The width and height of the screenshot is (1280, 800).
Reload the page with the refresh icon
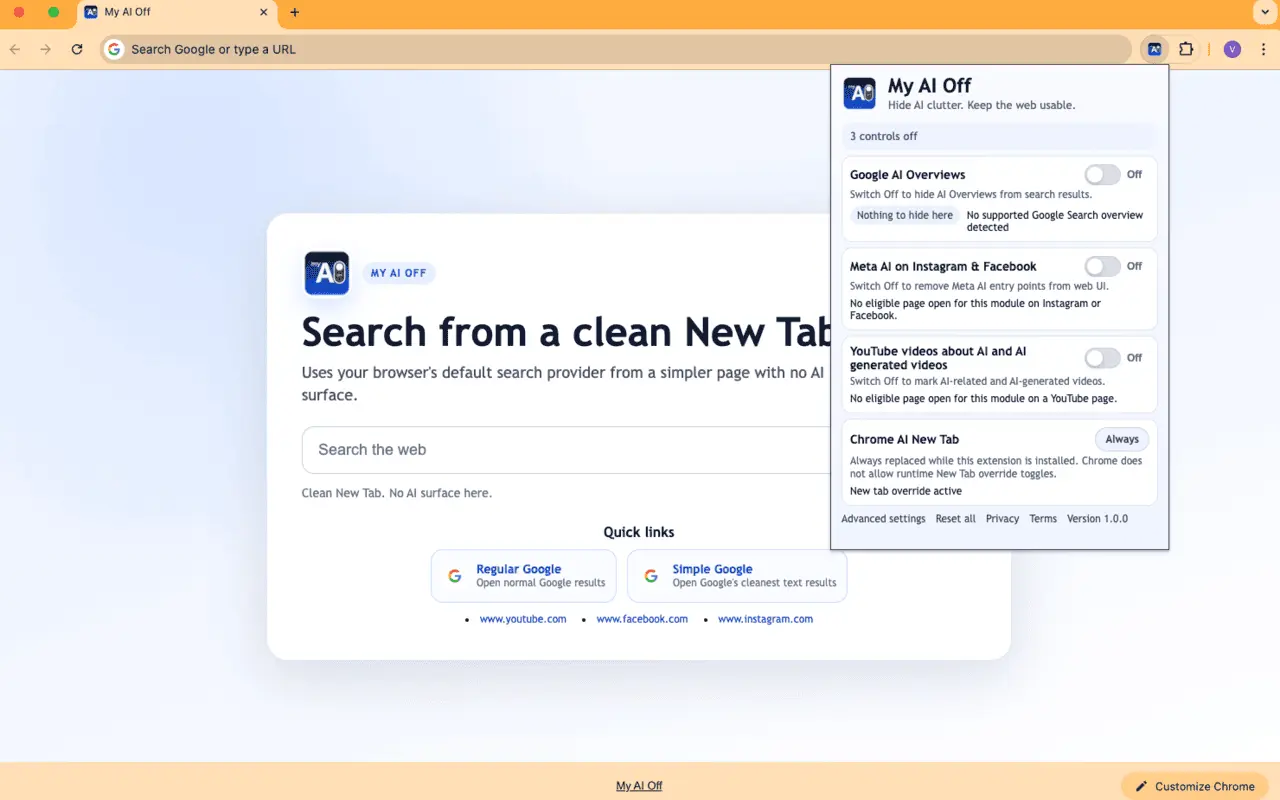[x=77, y=49]
